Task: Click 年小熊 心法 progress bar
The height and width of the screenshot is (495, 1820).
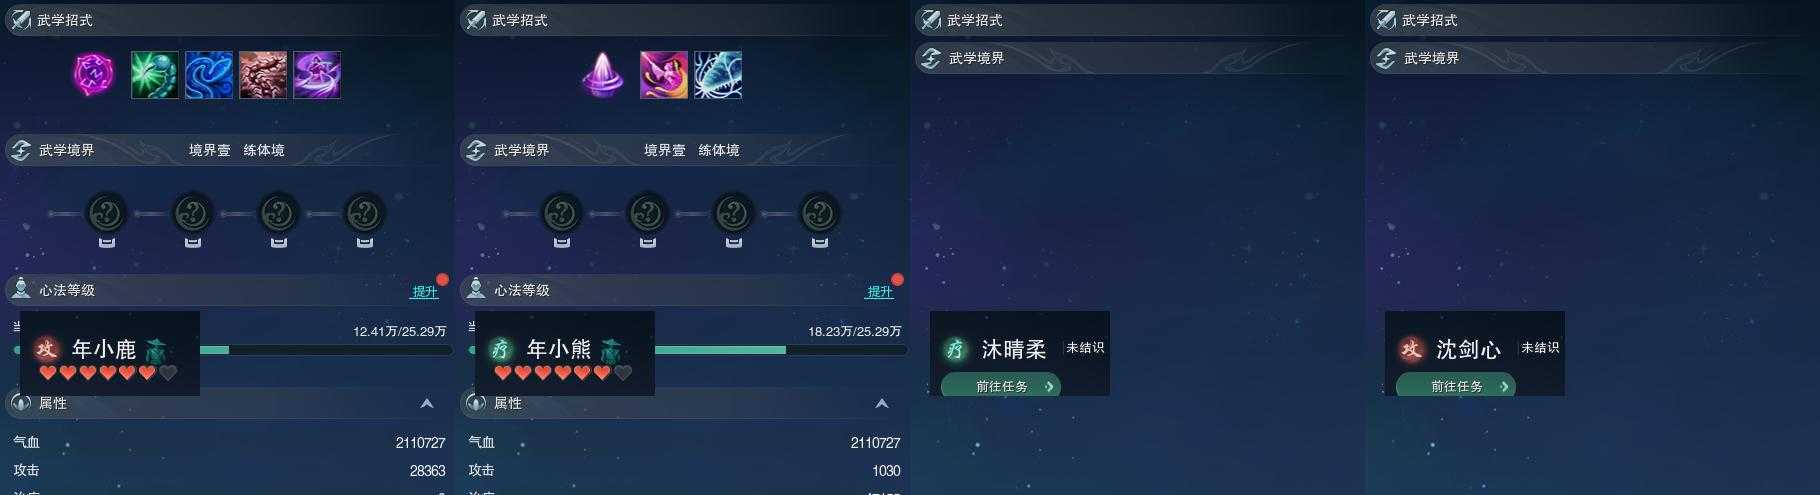Action: point(780,350)
